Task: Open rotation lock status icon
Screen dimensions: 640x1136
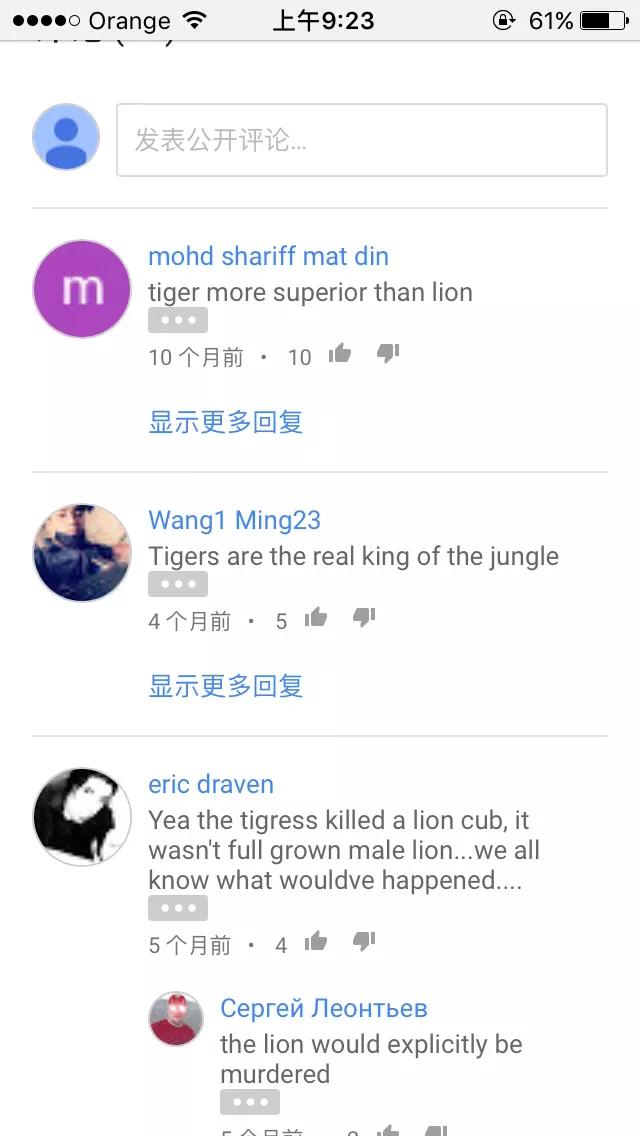Action: click(504, 20)
